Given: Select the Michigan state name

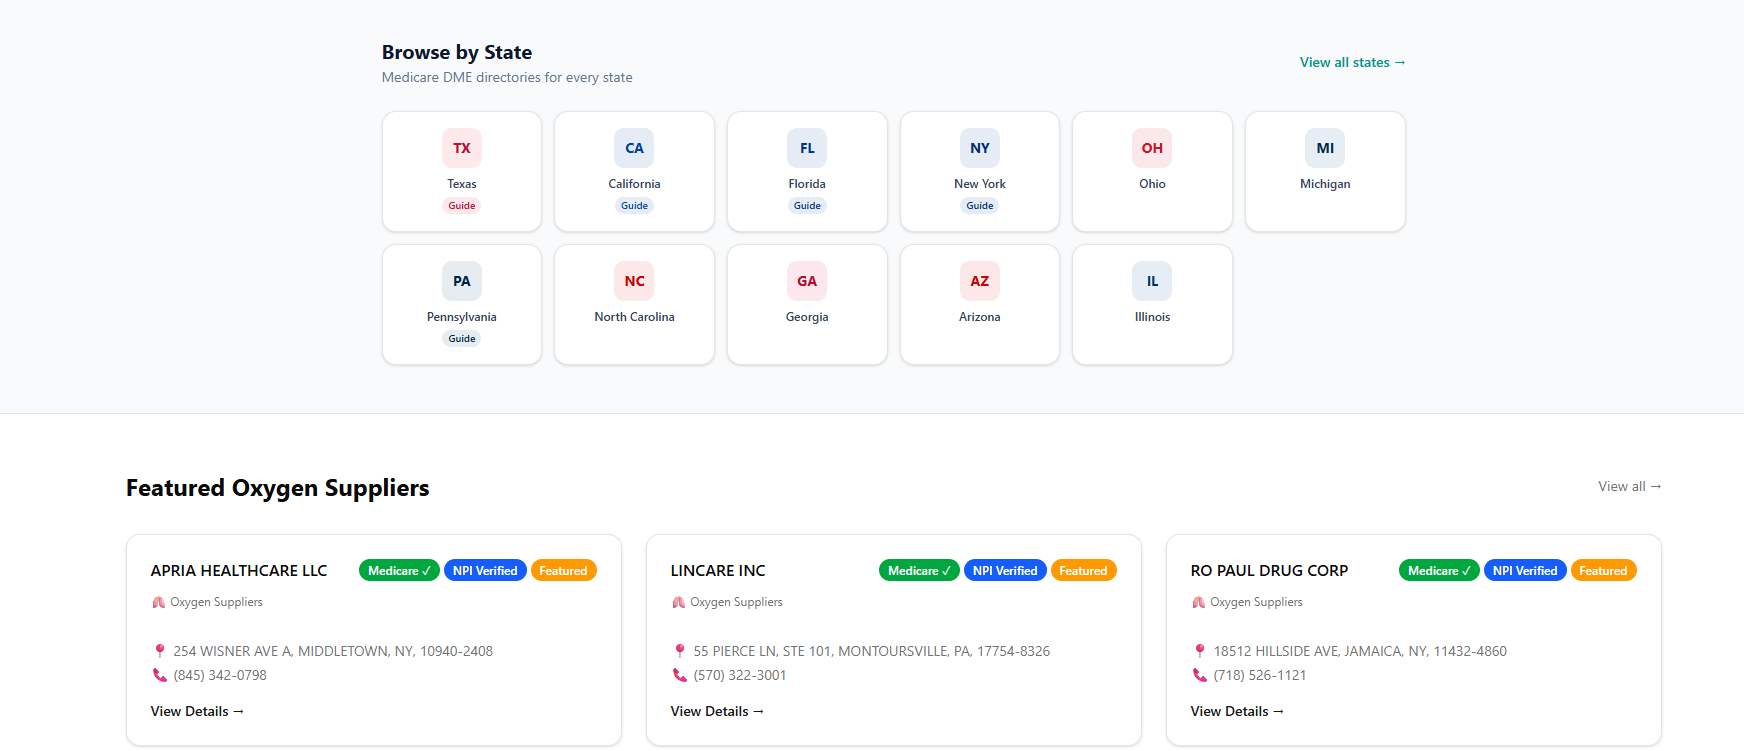Looking at the screenshot, I should tap(1325, 184).
